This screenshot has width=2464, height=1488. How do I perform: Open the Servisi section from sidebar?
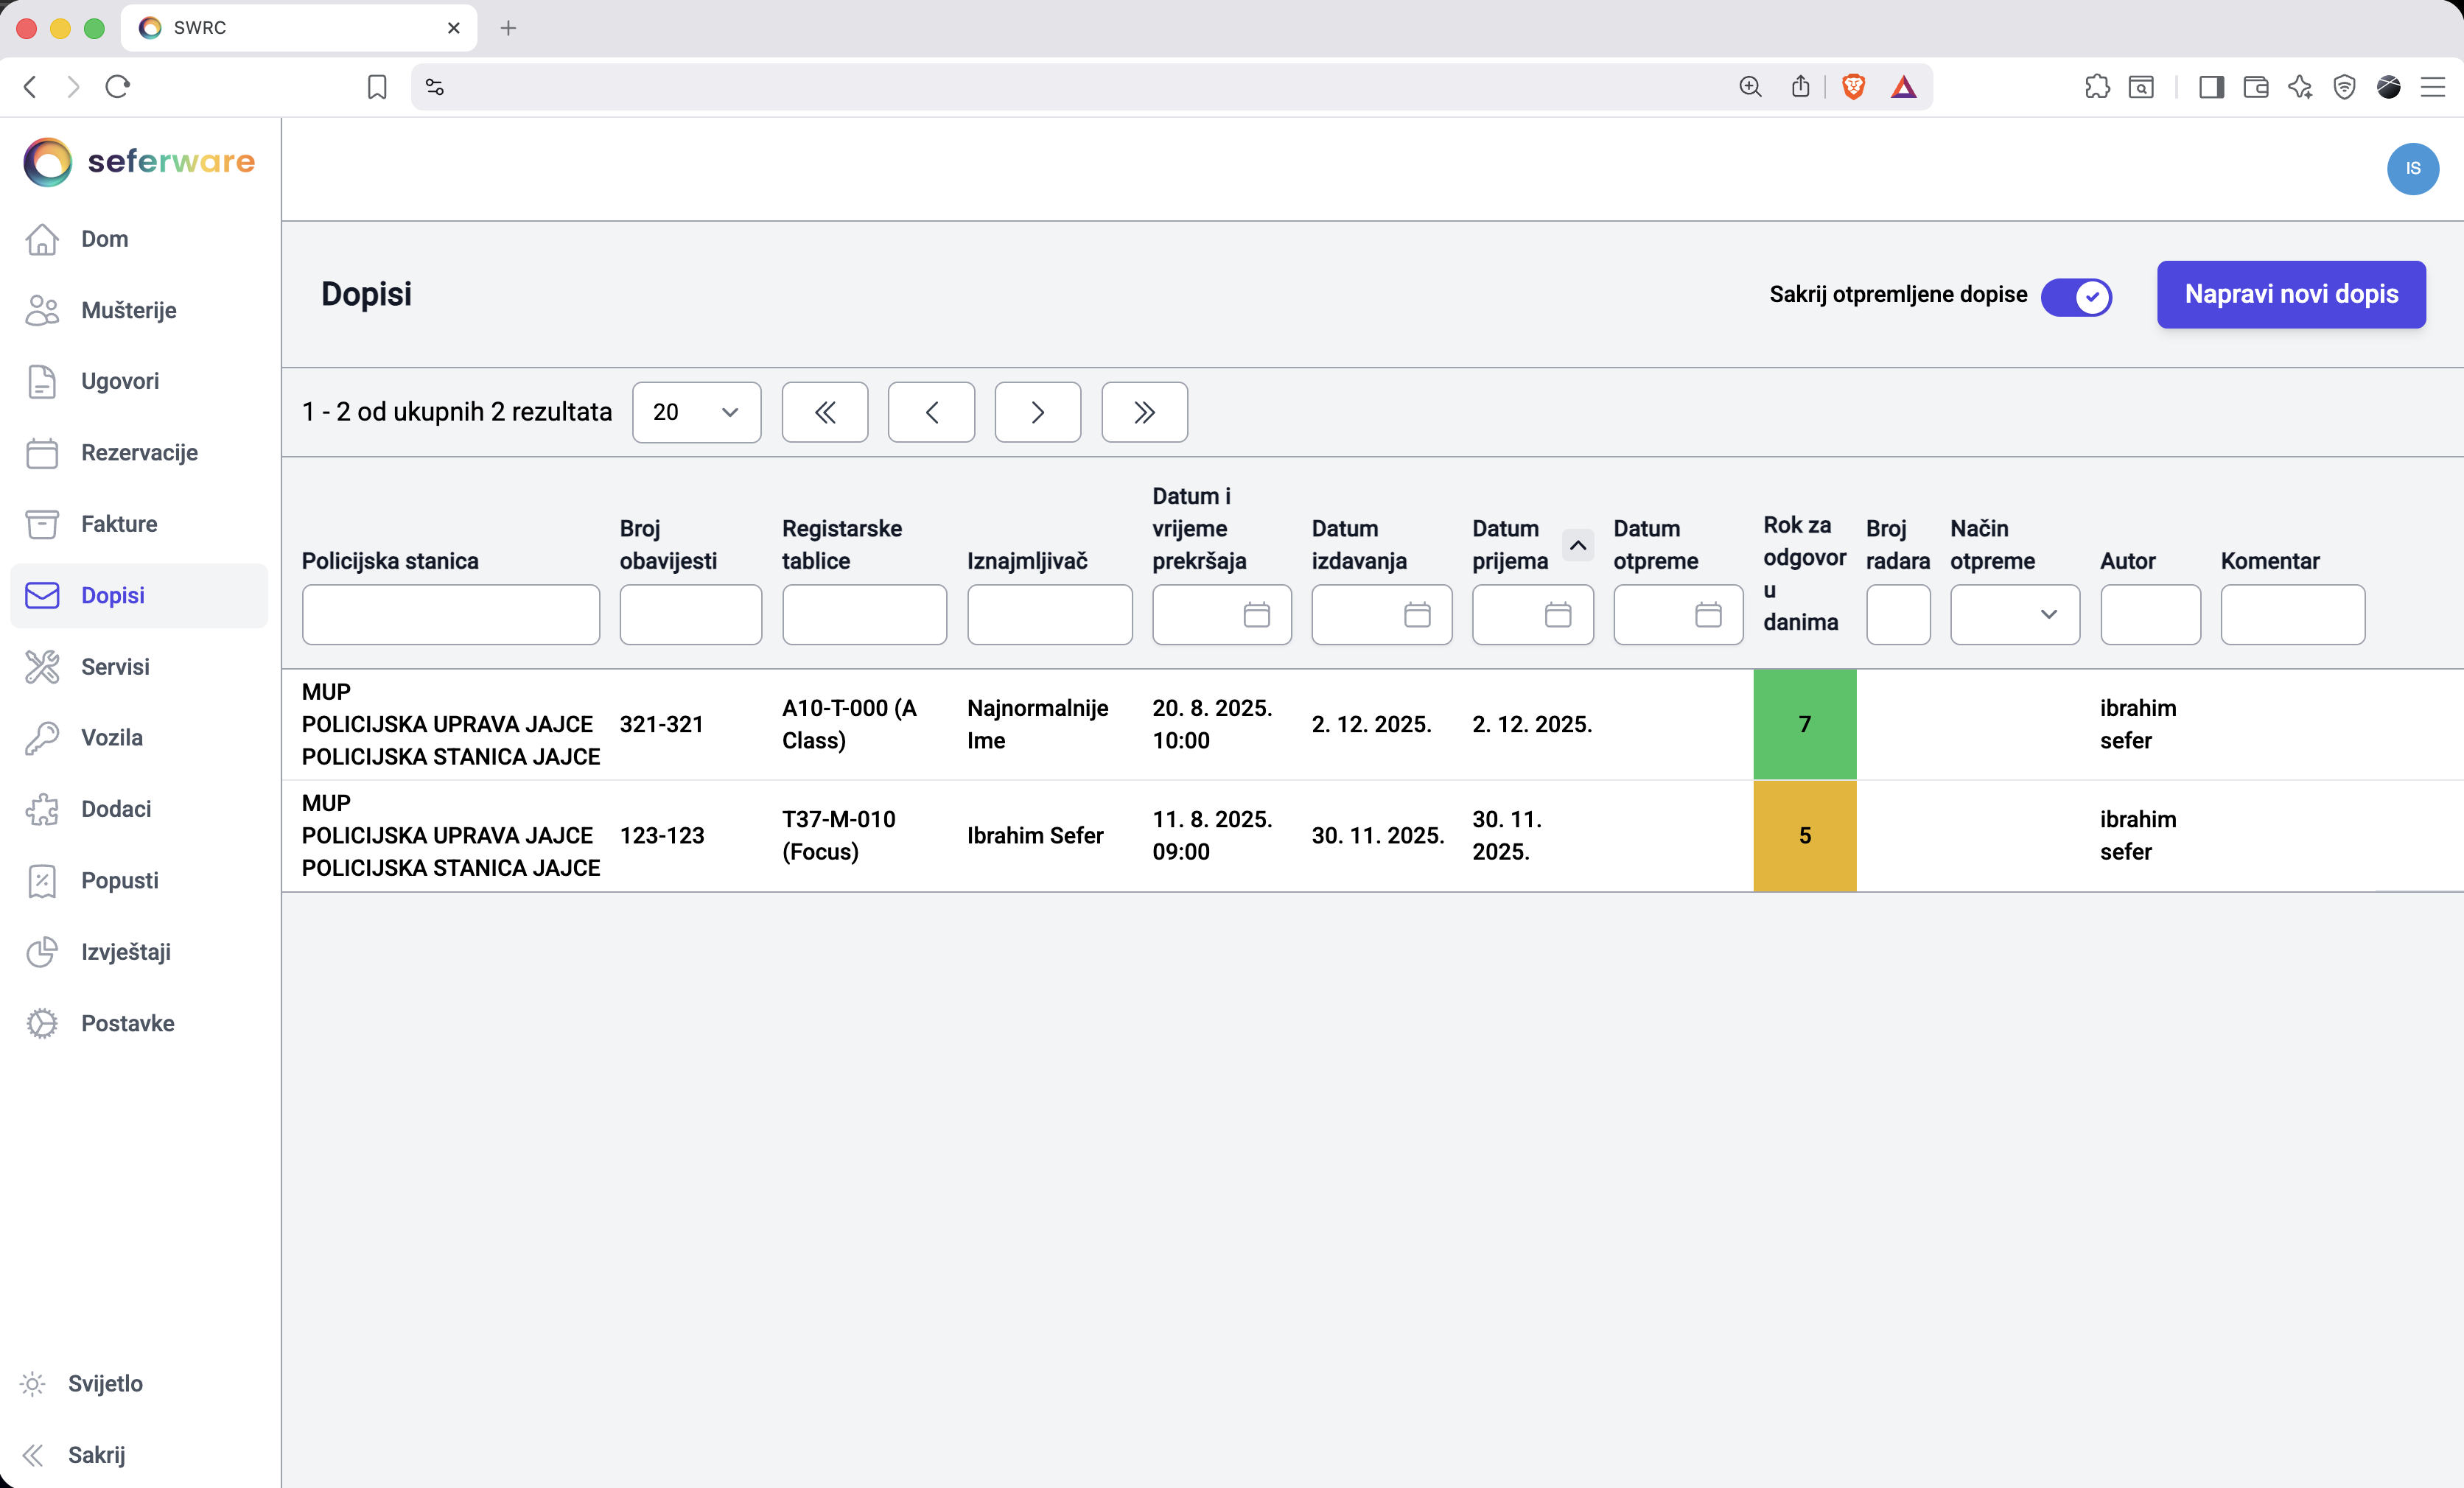115,666
